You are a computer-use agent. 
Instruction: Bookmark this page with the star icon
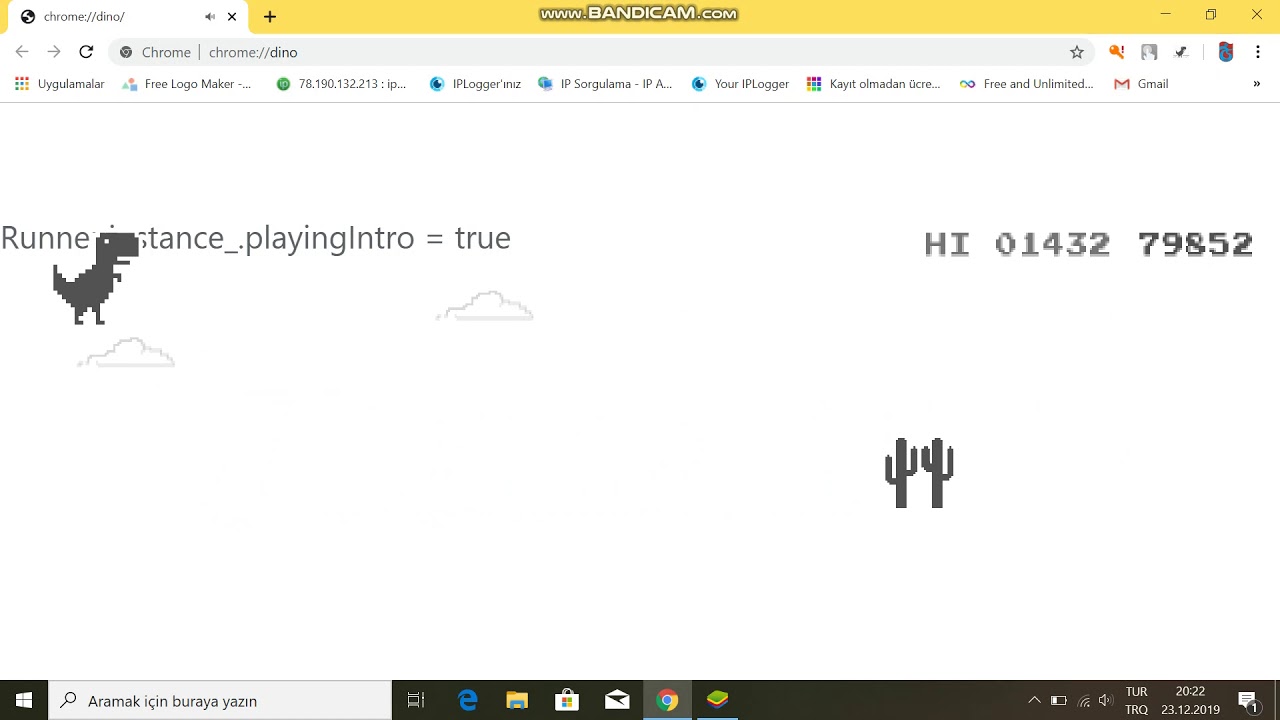coord(1077,52)
